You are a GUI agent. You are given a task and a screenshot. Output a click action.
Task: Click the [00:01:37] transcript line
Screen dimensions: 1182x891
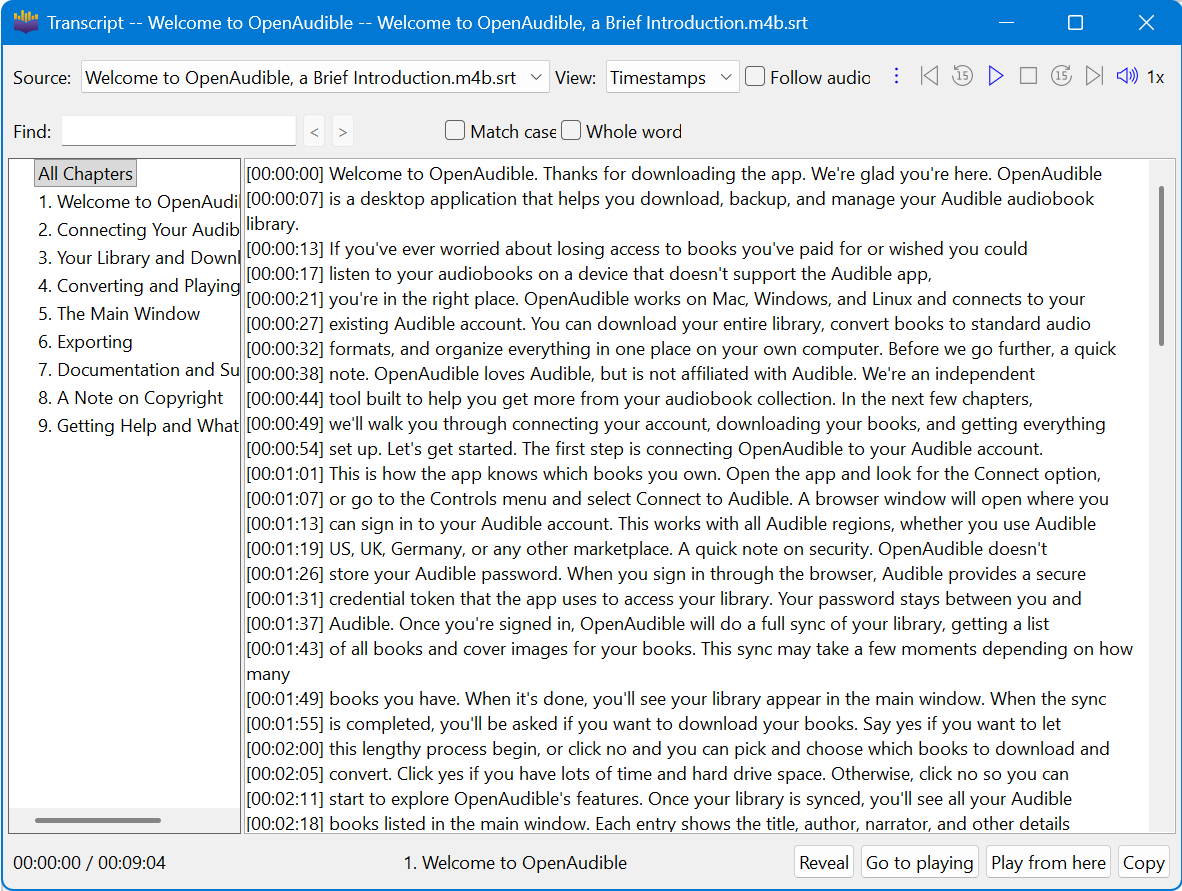click(648, 623)
